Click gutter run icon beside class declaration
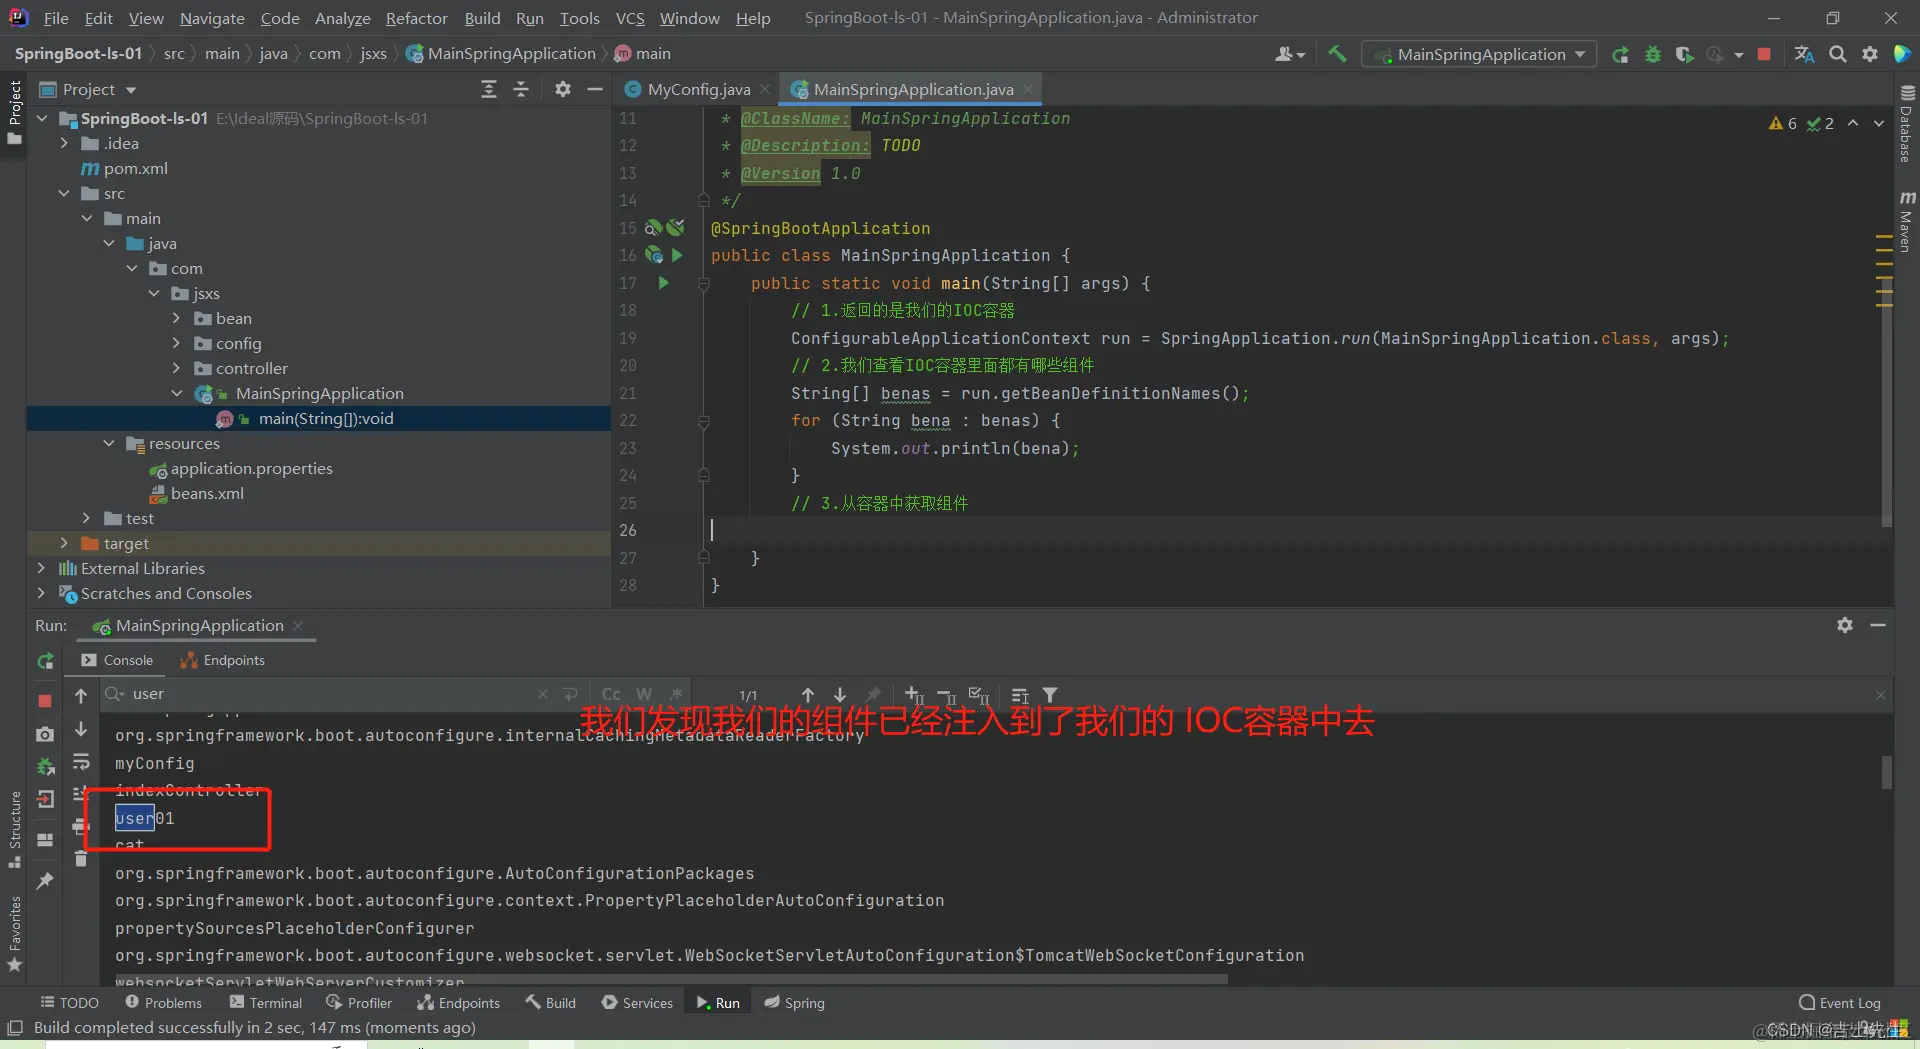 (x=677, y=255)
